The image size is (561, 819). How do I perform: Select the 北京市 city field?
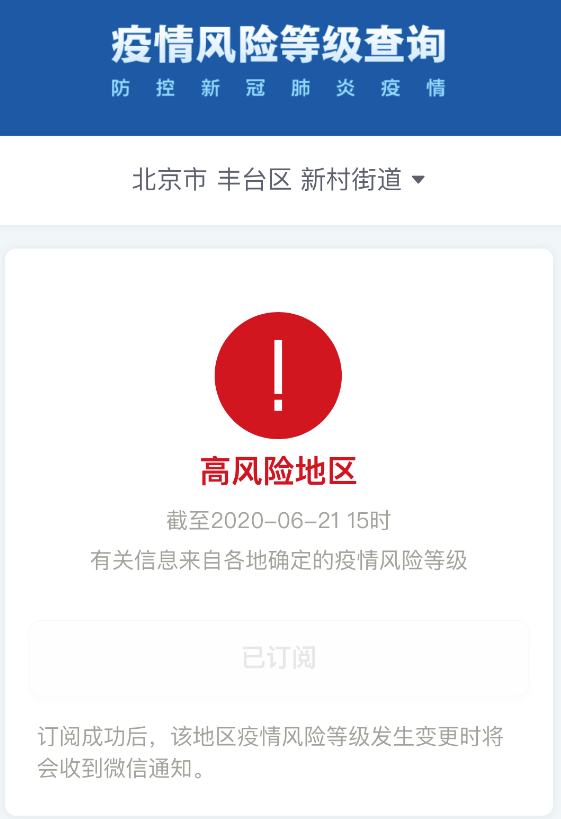click(169, 179)
